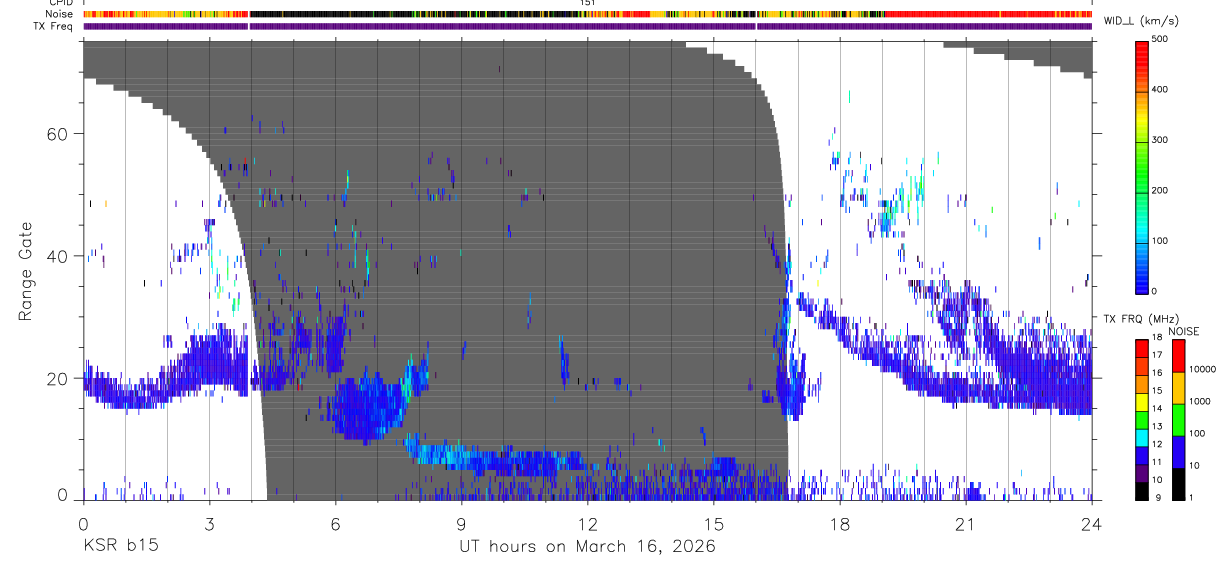The image size is (1228, 567).
Task: Click the x-axis tick label '6'
Action: [335, 524]
